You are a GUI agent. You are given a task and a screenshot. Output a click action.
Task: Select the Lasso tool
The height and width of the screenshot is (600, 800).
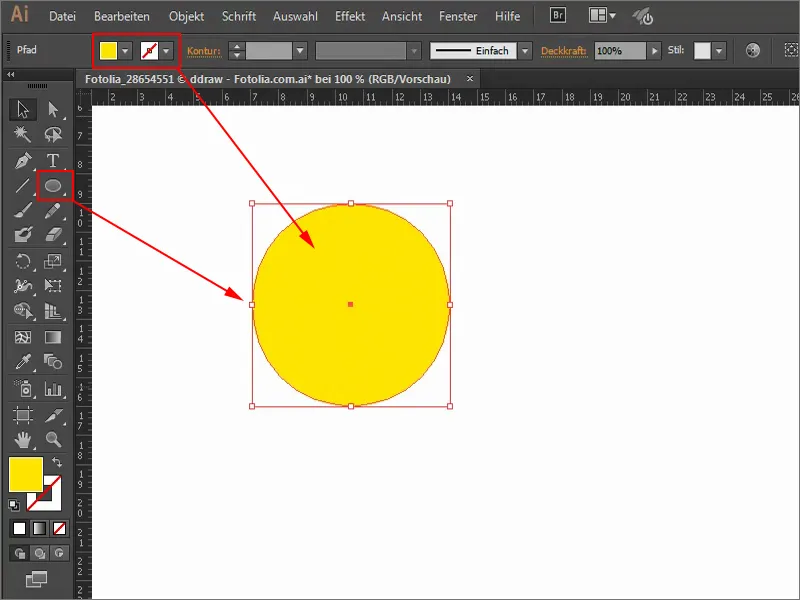tap(53, 134)
